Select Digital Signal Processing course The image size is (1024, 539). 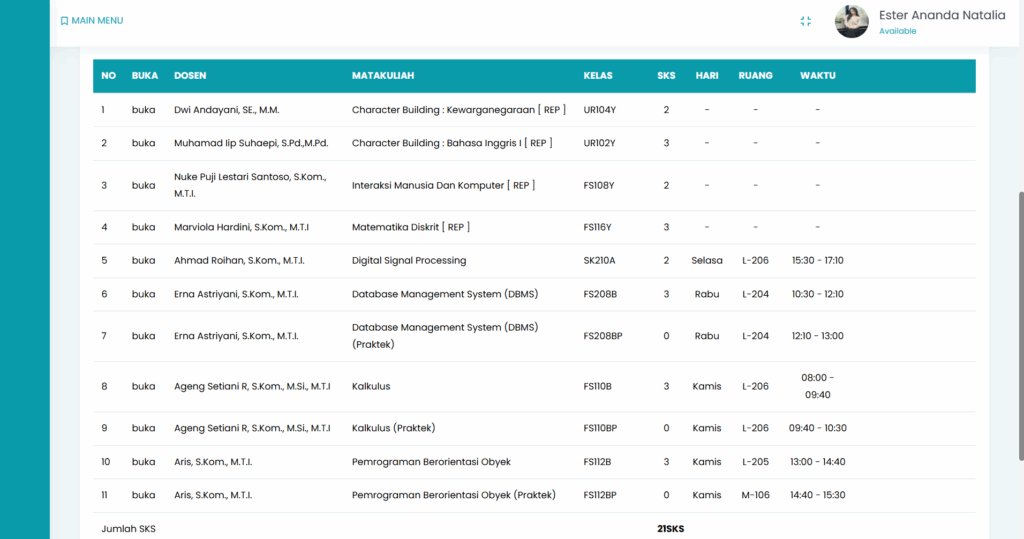tap(409, 261)
